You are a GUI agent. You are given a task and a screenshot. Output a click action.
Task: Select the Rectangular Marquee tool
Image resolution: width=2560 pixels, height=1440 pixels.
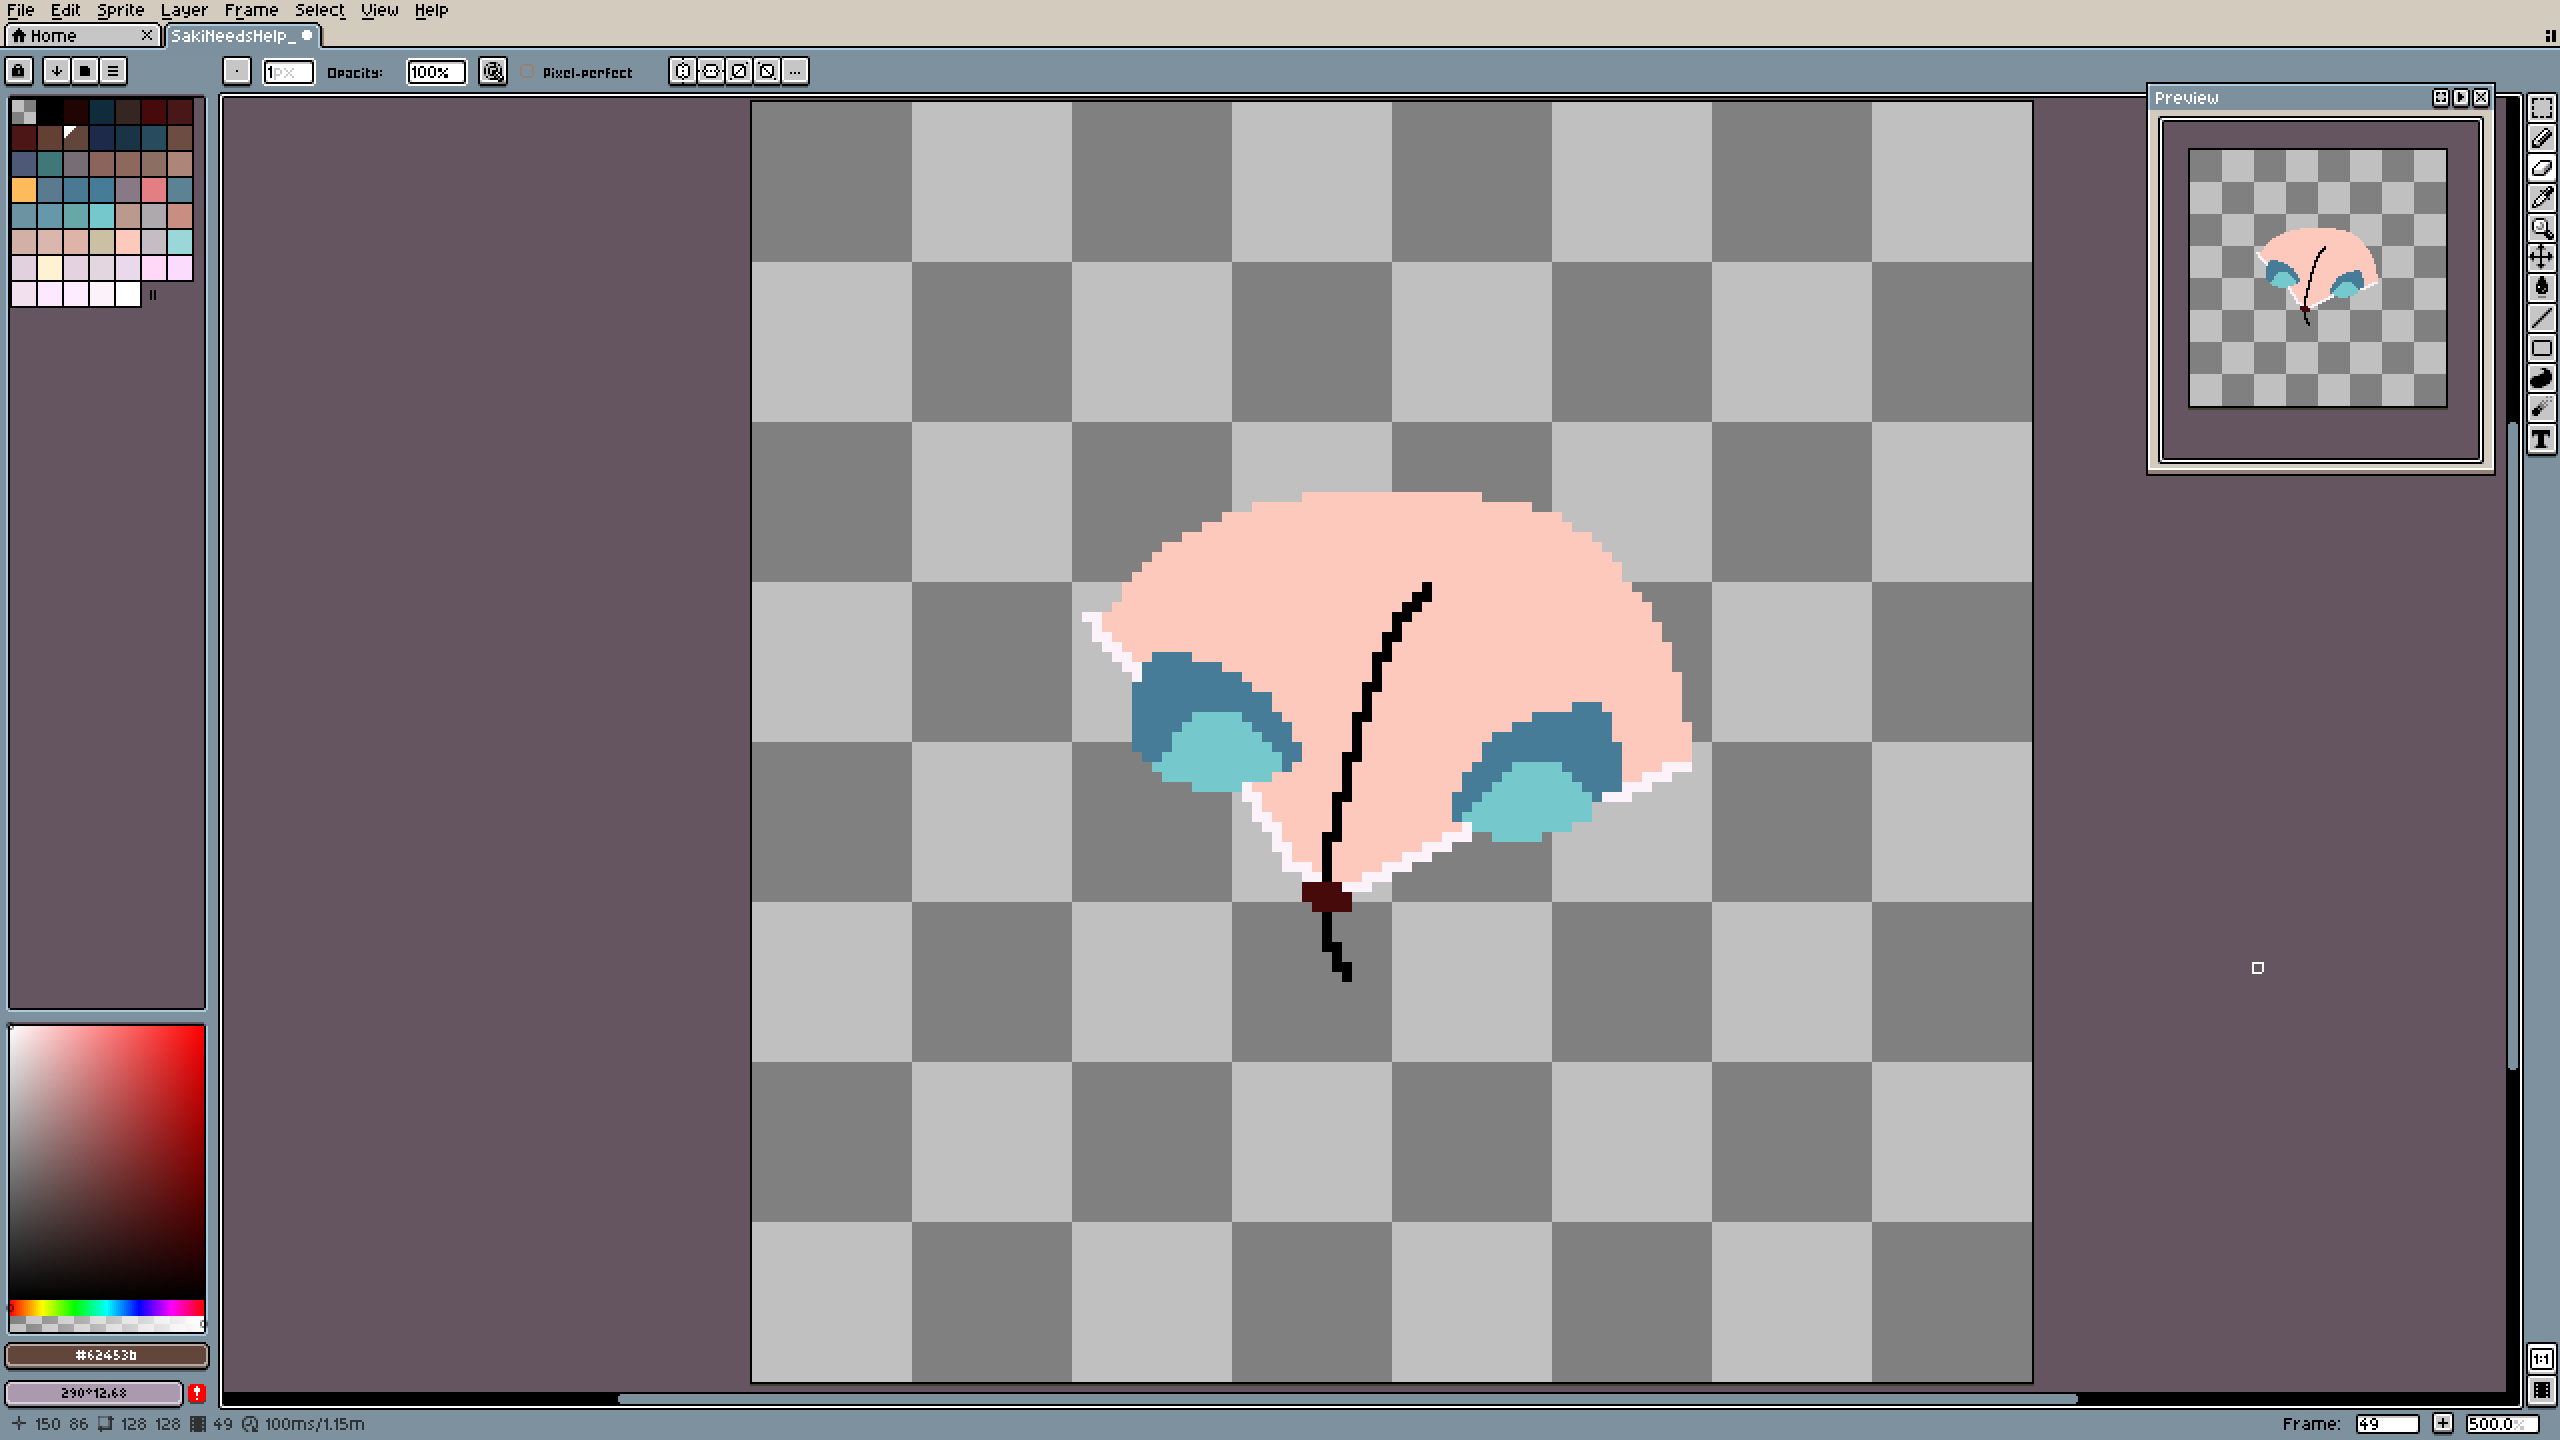point(2541,108)
